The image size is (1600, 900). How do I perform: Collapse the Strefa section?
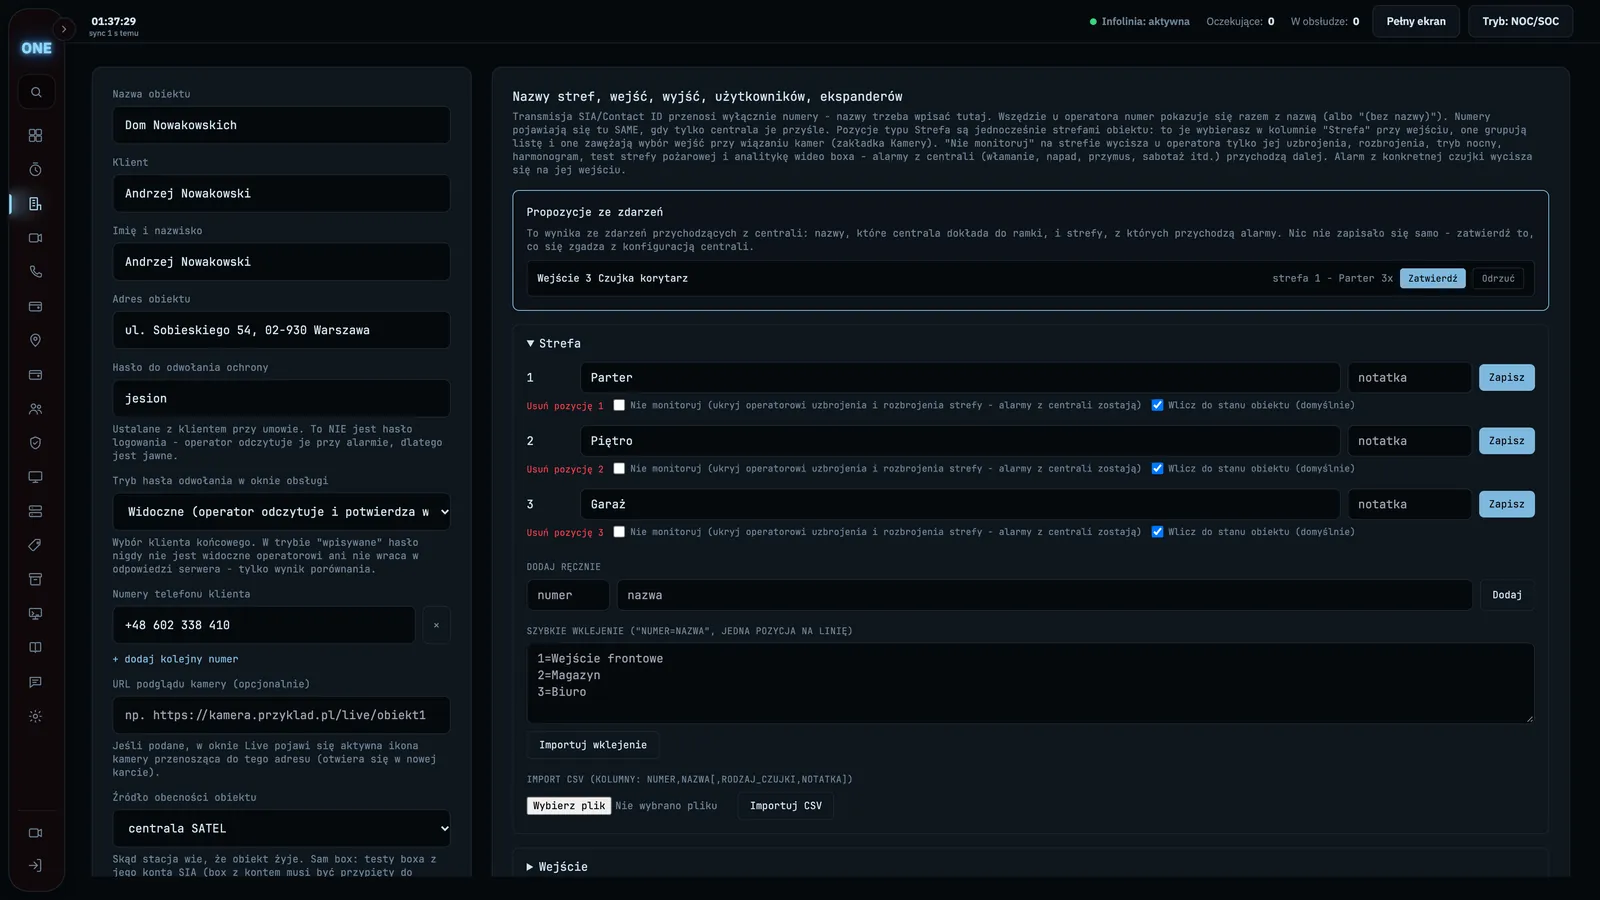(554, 343)
